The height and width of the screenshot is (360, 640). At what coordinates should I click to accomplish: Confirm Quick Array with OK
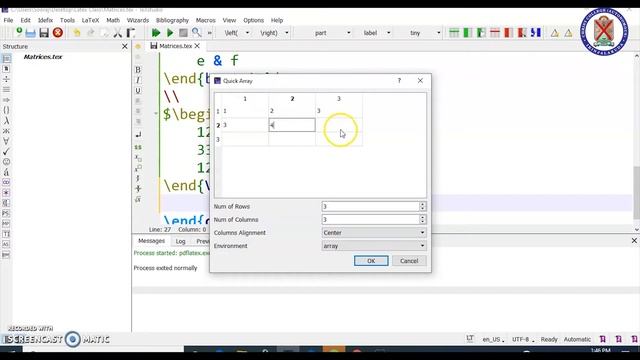pyautogui.click(x=371, y=261)
